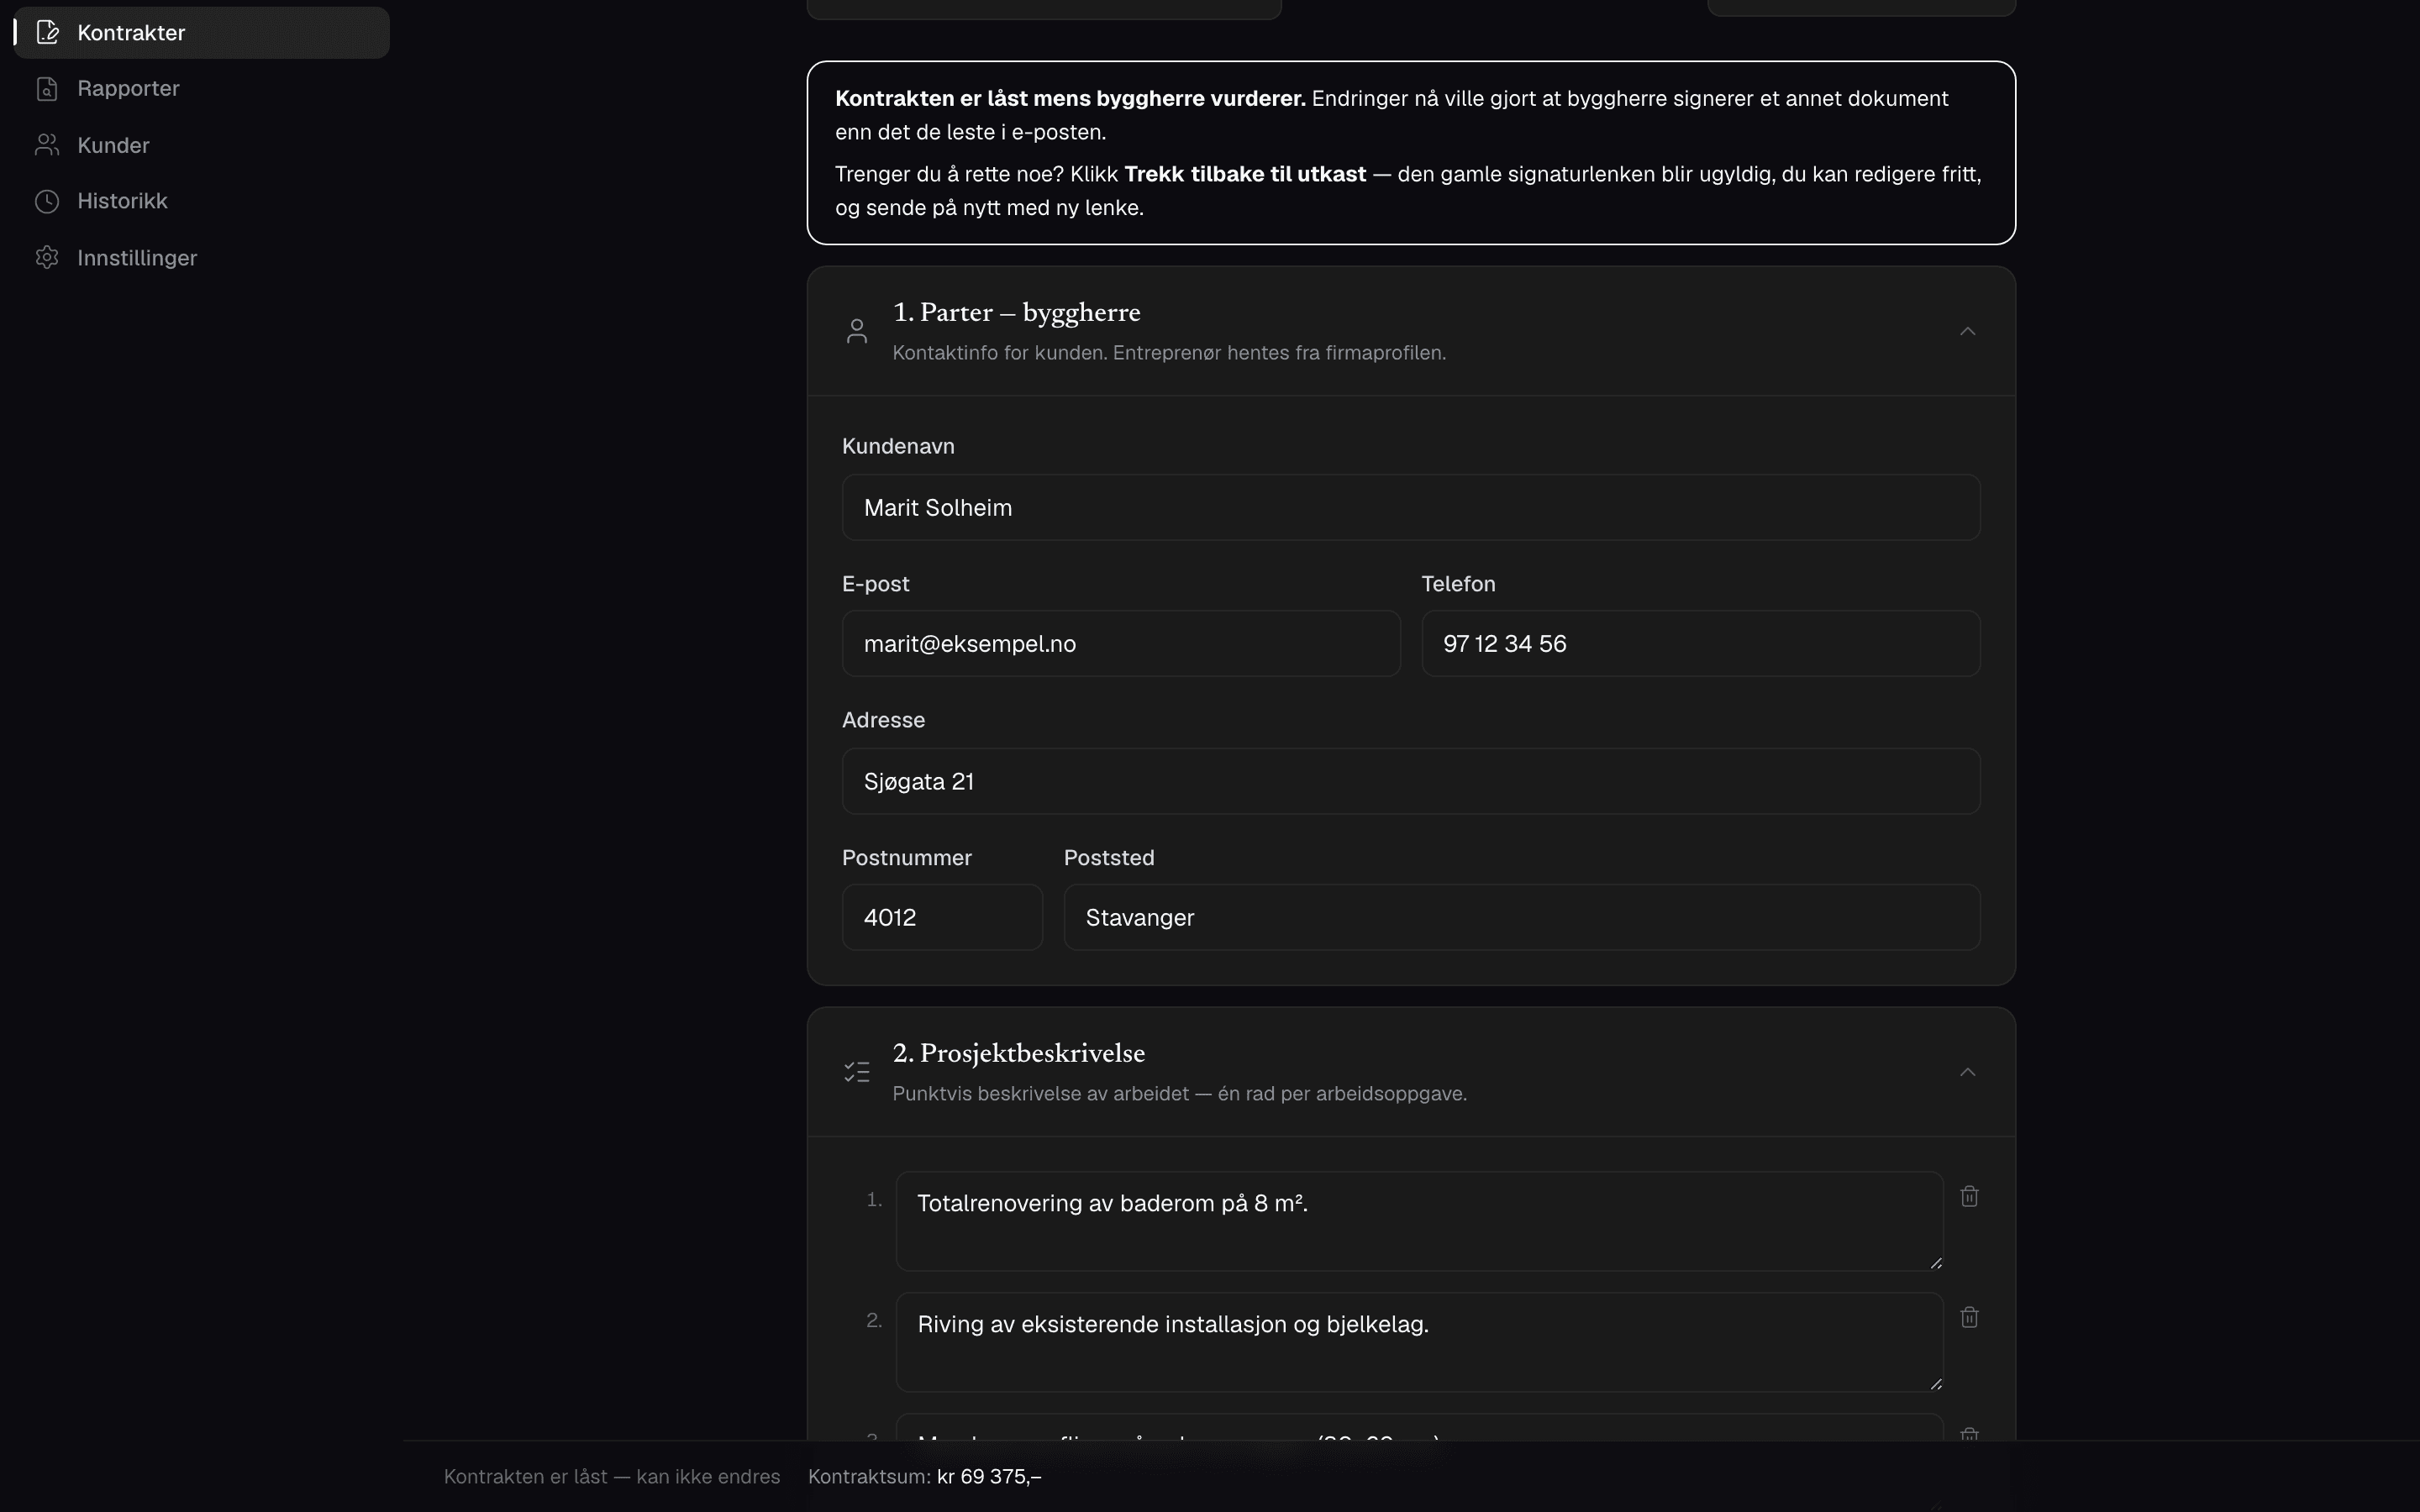Collapse the 1. Parter – byggherre section

coord(1967,331)
